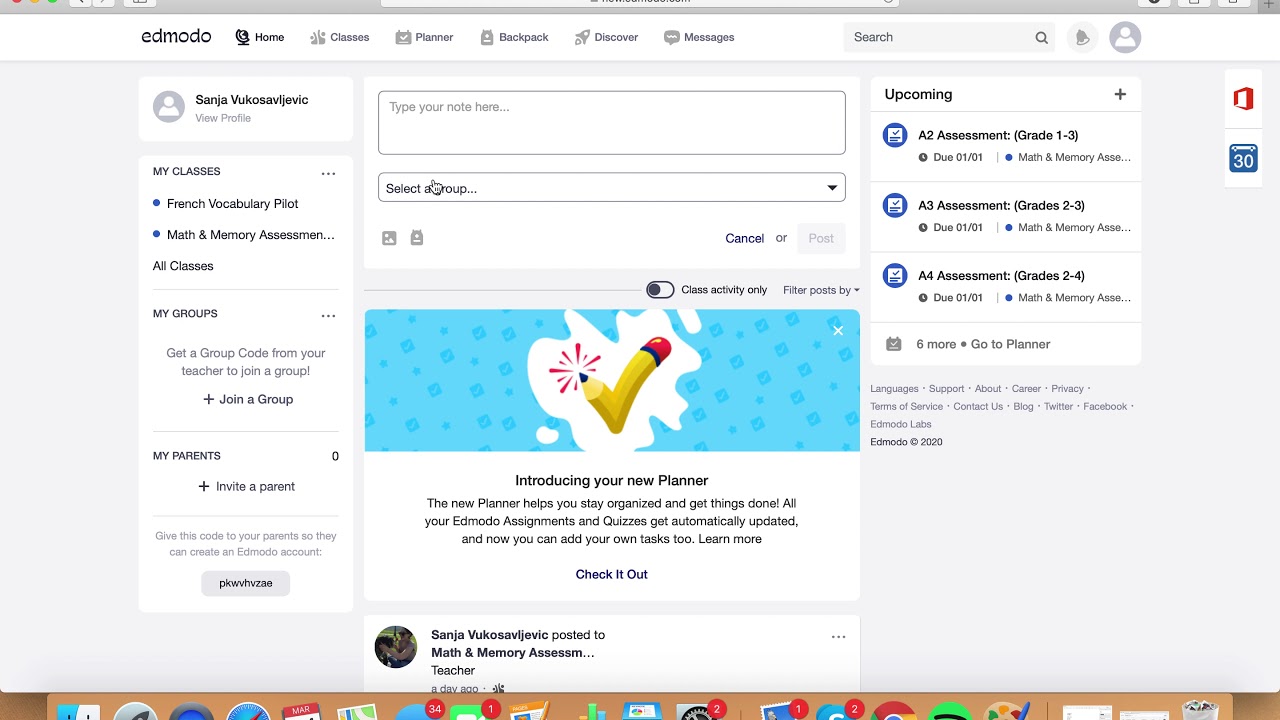1280x720 pixels.
Task: Attach from library with the backpack icon
Action: (x=417, y=238)
